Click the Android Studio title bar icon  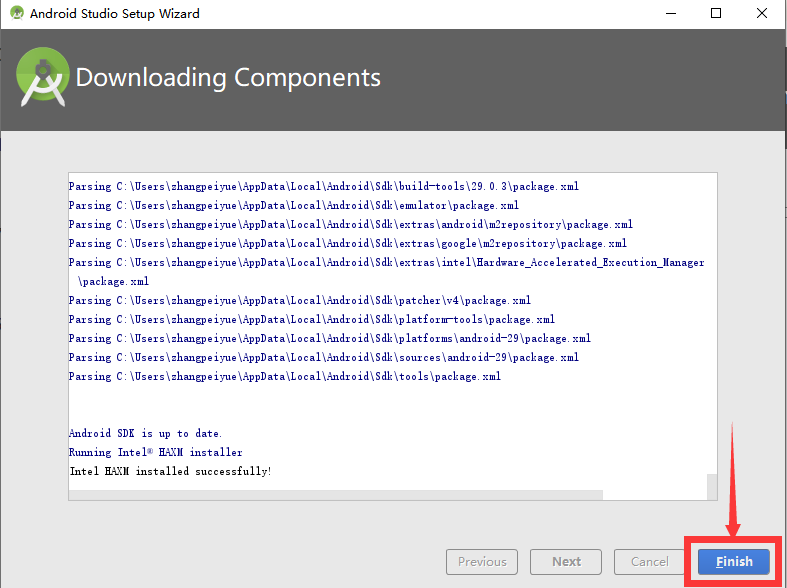point(17,13)
